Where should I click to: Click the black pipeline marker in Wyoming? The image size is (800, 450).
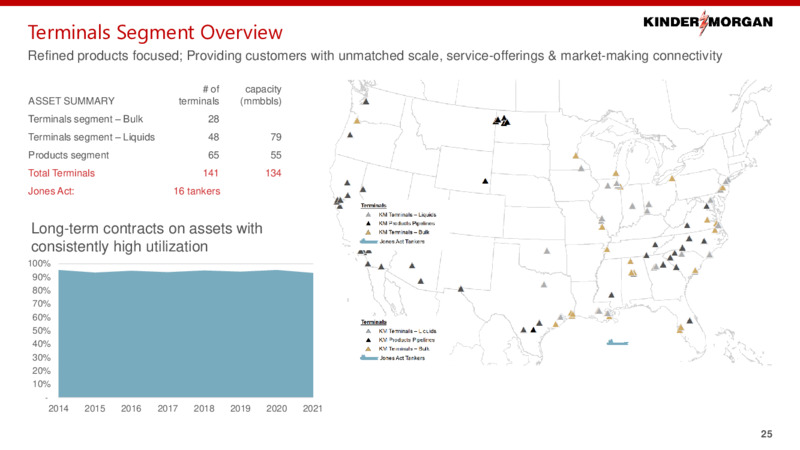tap(485, 181)
